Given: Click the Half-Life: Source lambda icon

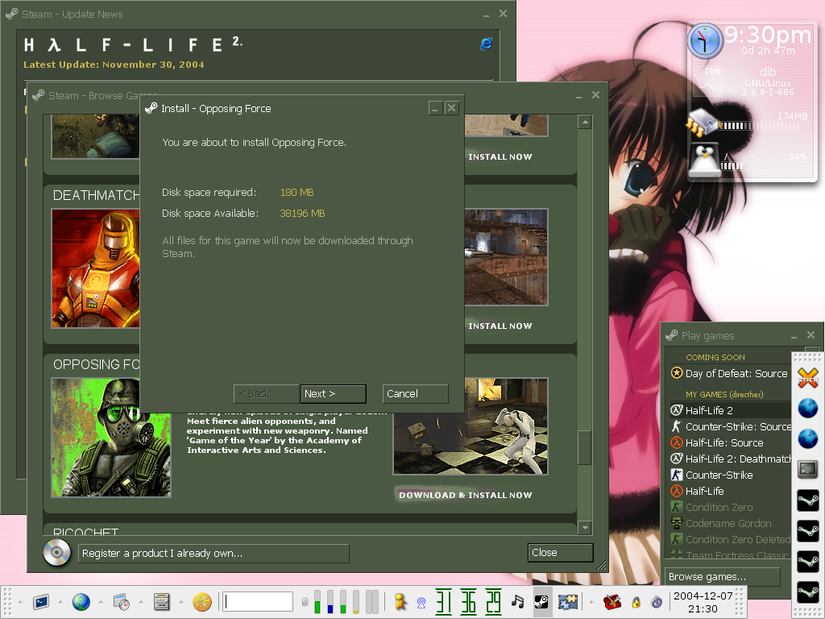Looking at the screenshot, I should point(677,442).
